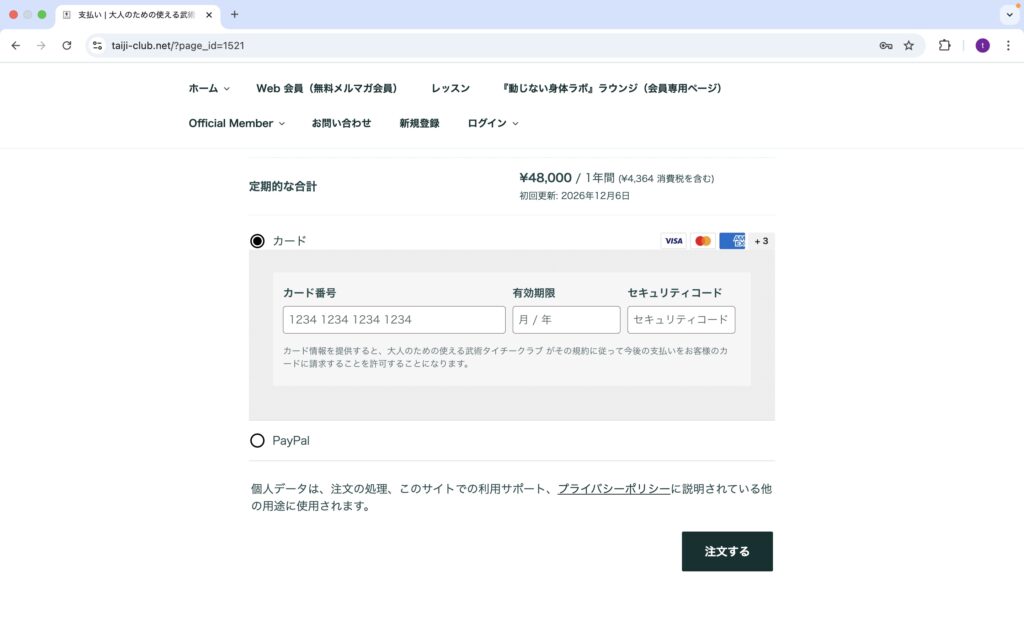
Task: Open the プライバシーポリシー link
Action: tap(613, 489)
